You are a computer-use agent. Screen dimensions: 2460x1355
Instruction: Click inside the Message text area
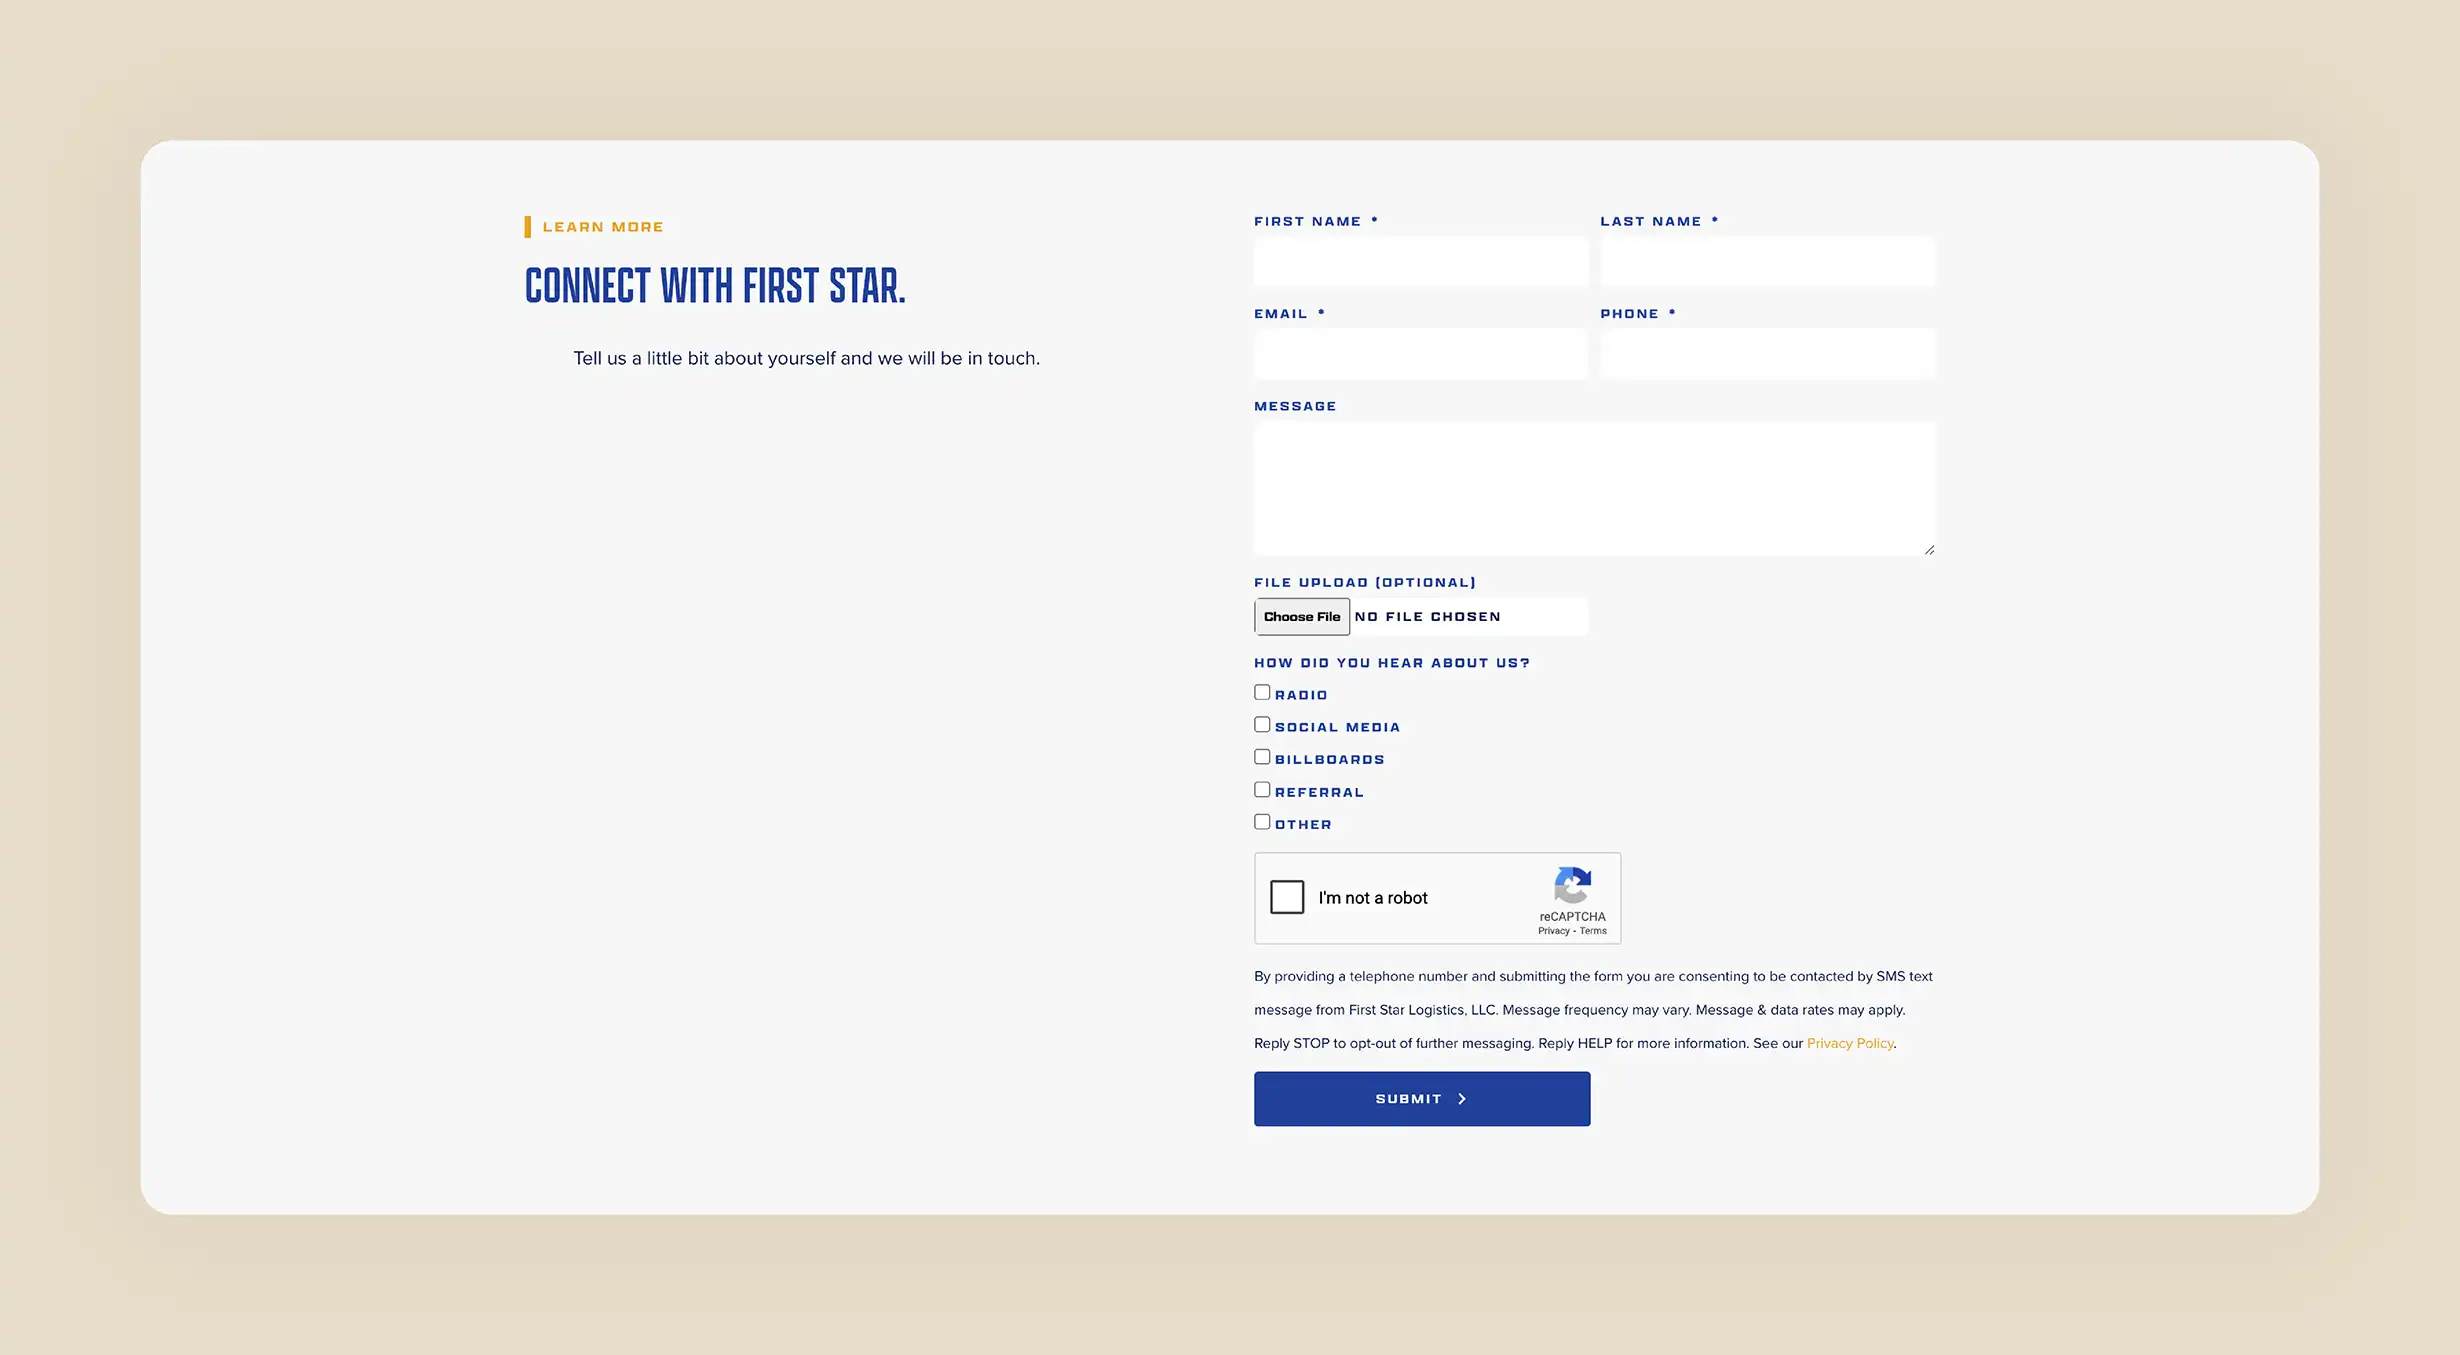[1594, 488]
